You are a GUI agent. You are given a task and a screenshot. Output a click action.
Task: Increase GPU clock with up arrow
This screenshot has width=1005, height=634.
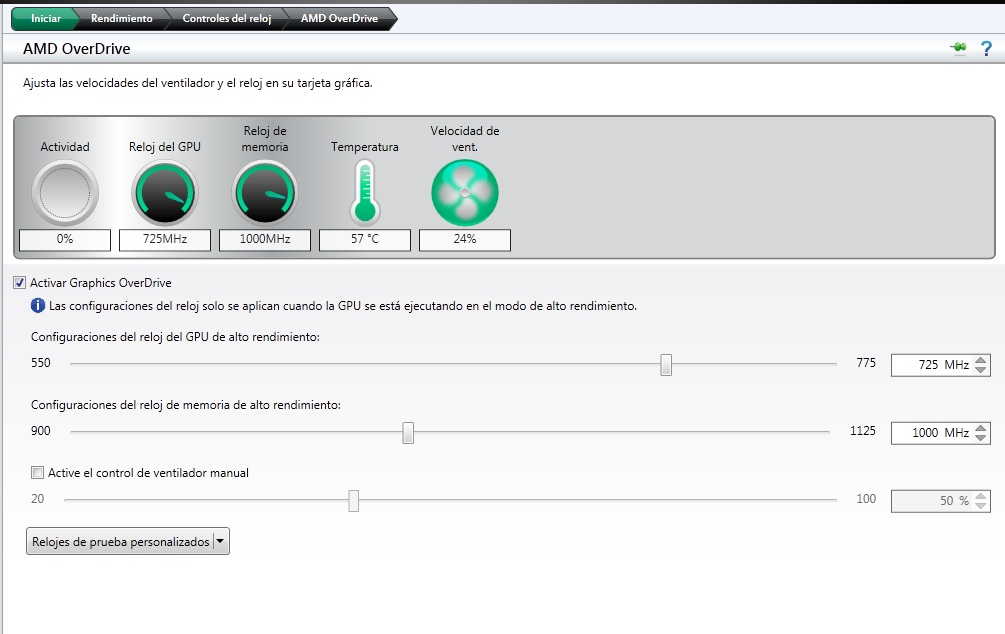(981, 360)
